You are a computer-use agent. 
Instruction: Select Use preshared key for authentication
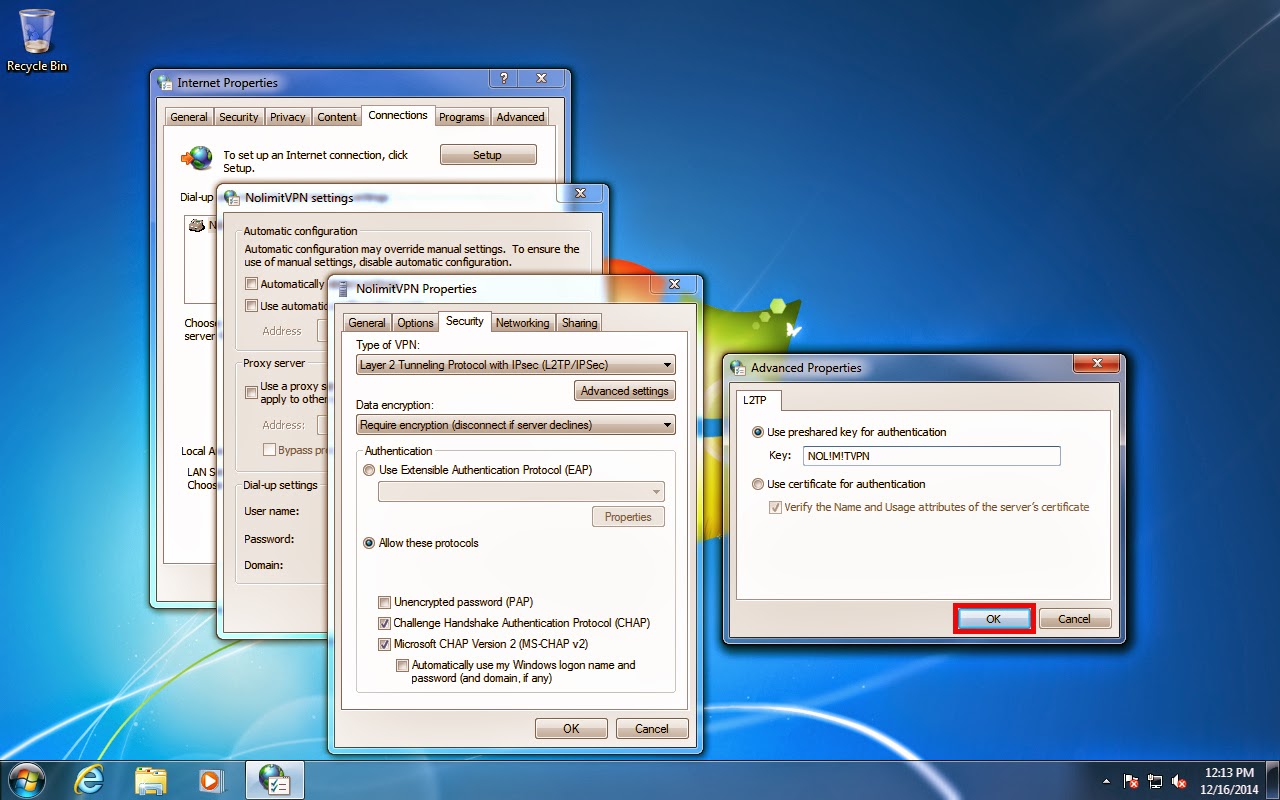click(x=758, y=432)
